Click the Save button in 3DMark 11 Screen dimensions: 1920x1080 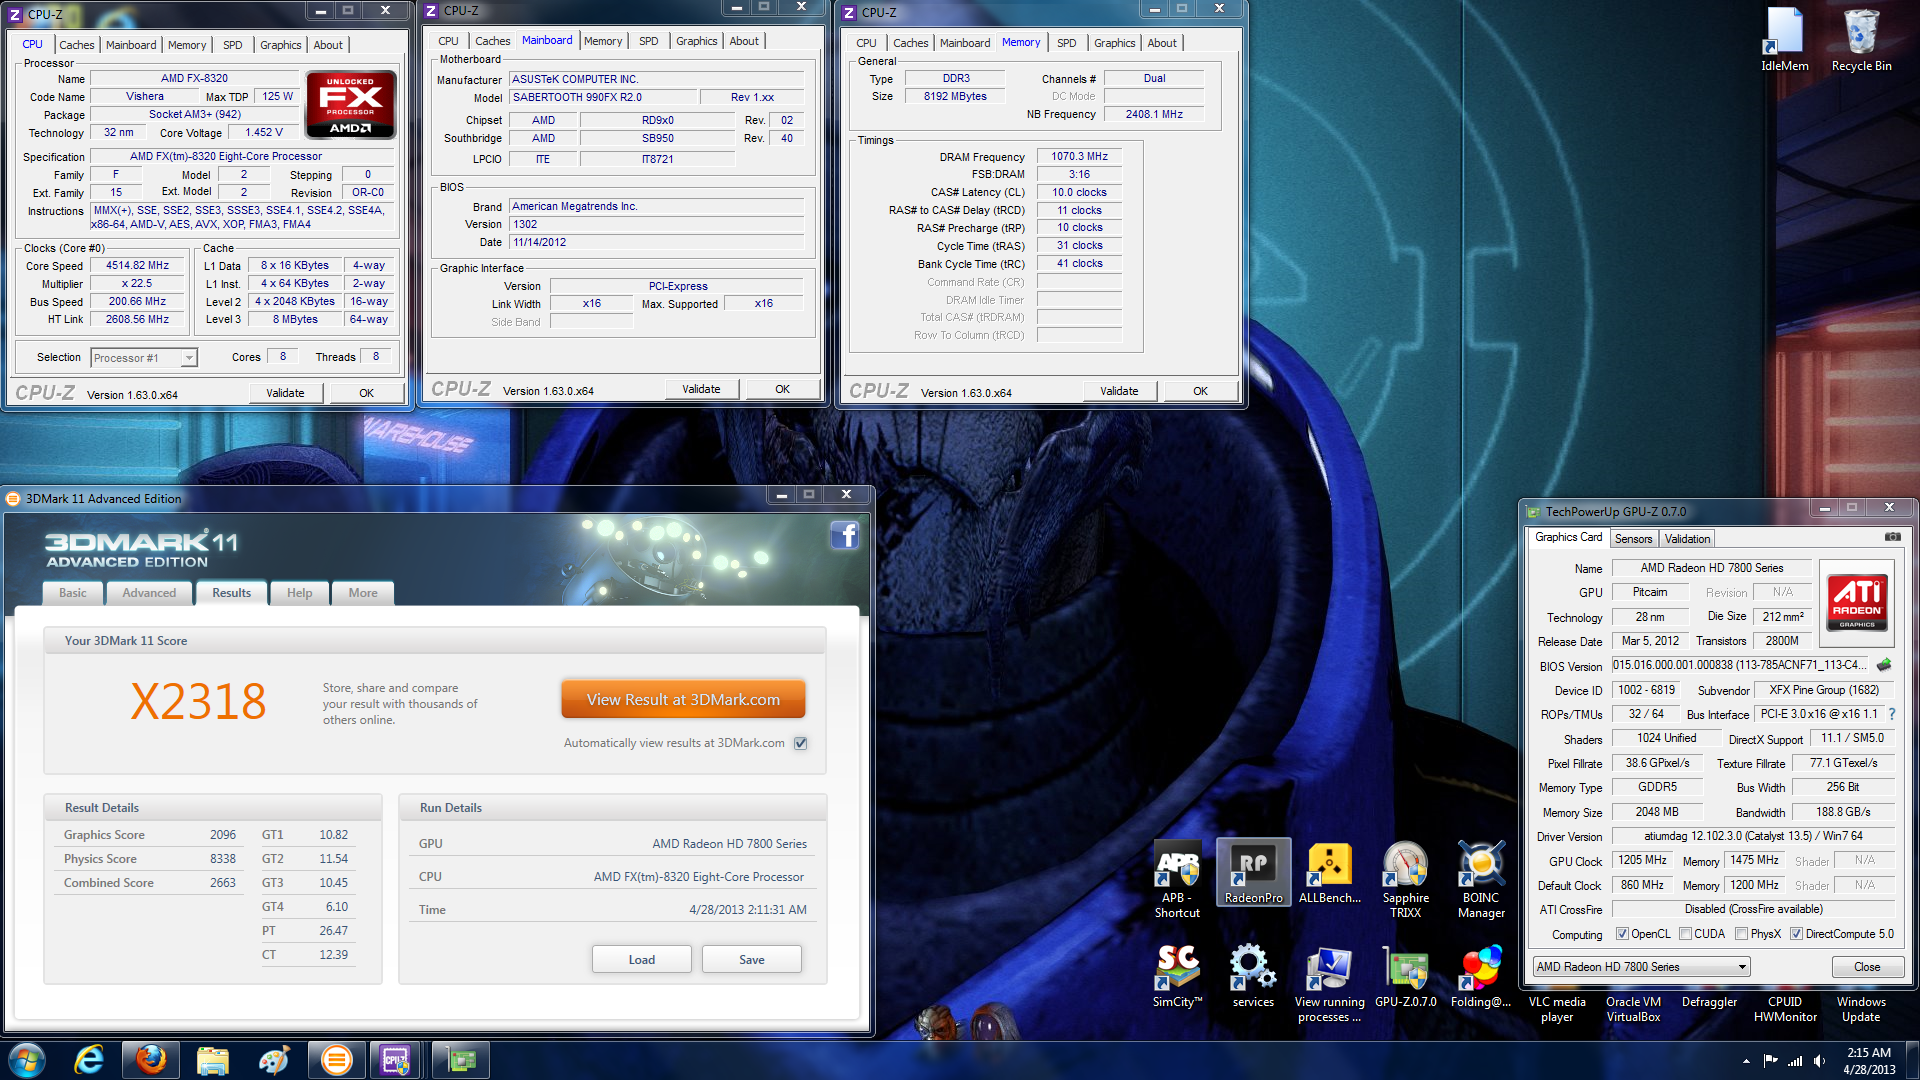pos(751,960)
